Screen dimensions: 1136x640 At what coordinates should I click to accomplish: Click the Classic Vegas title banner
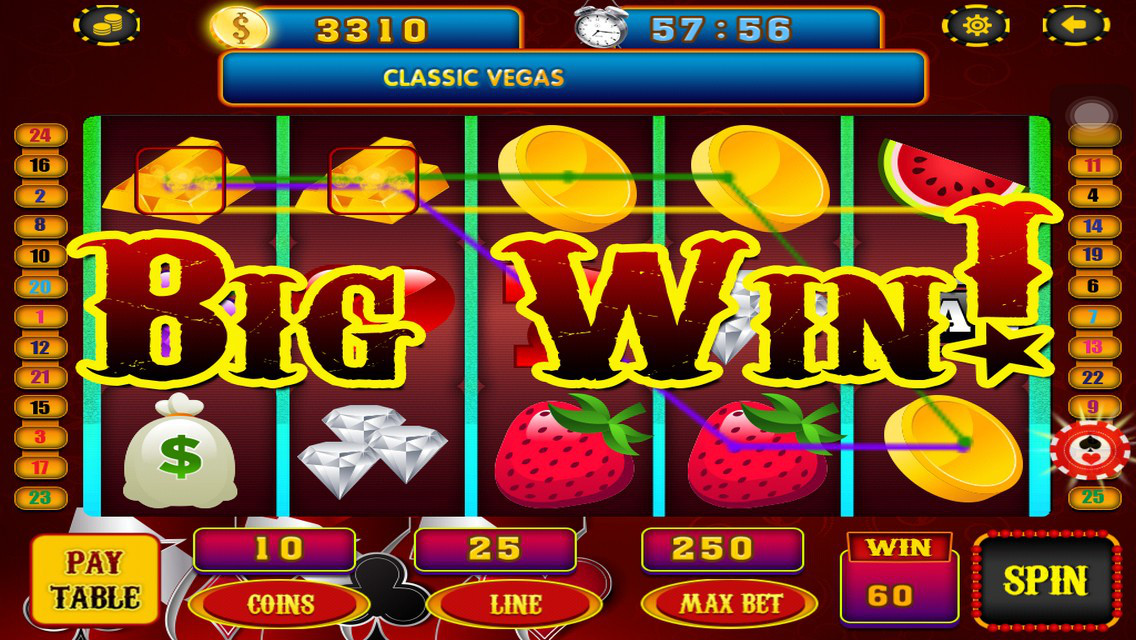pyautogui.click(x=573, y=78)
